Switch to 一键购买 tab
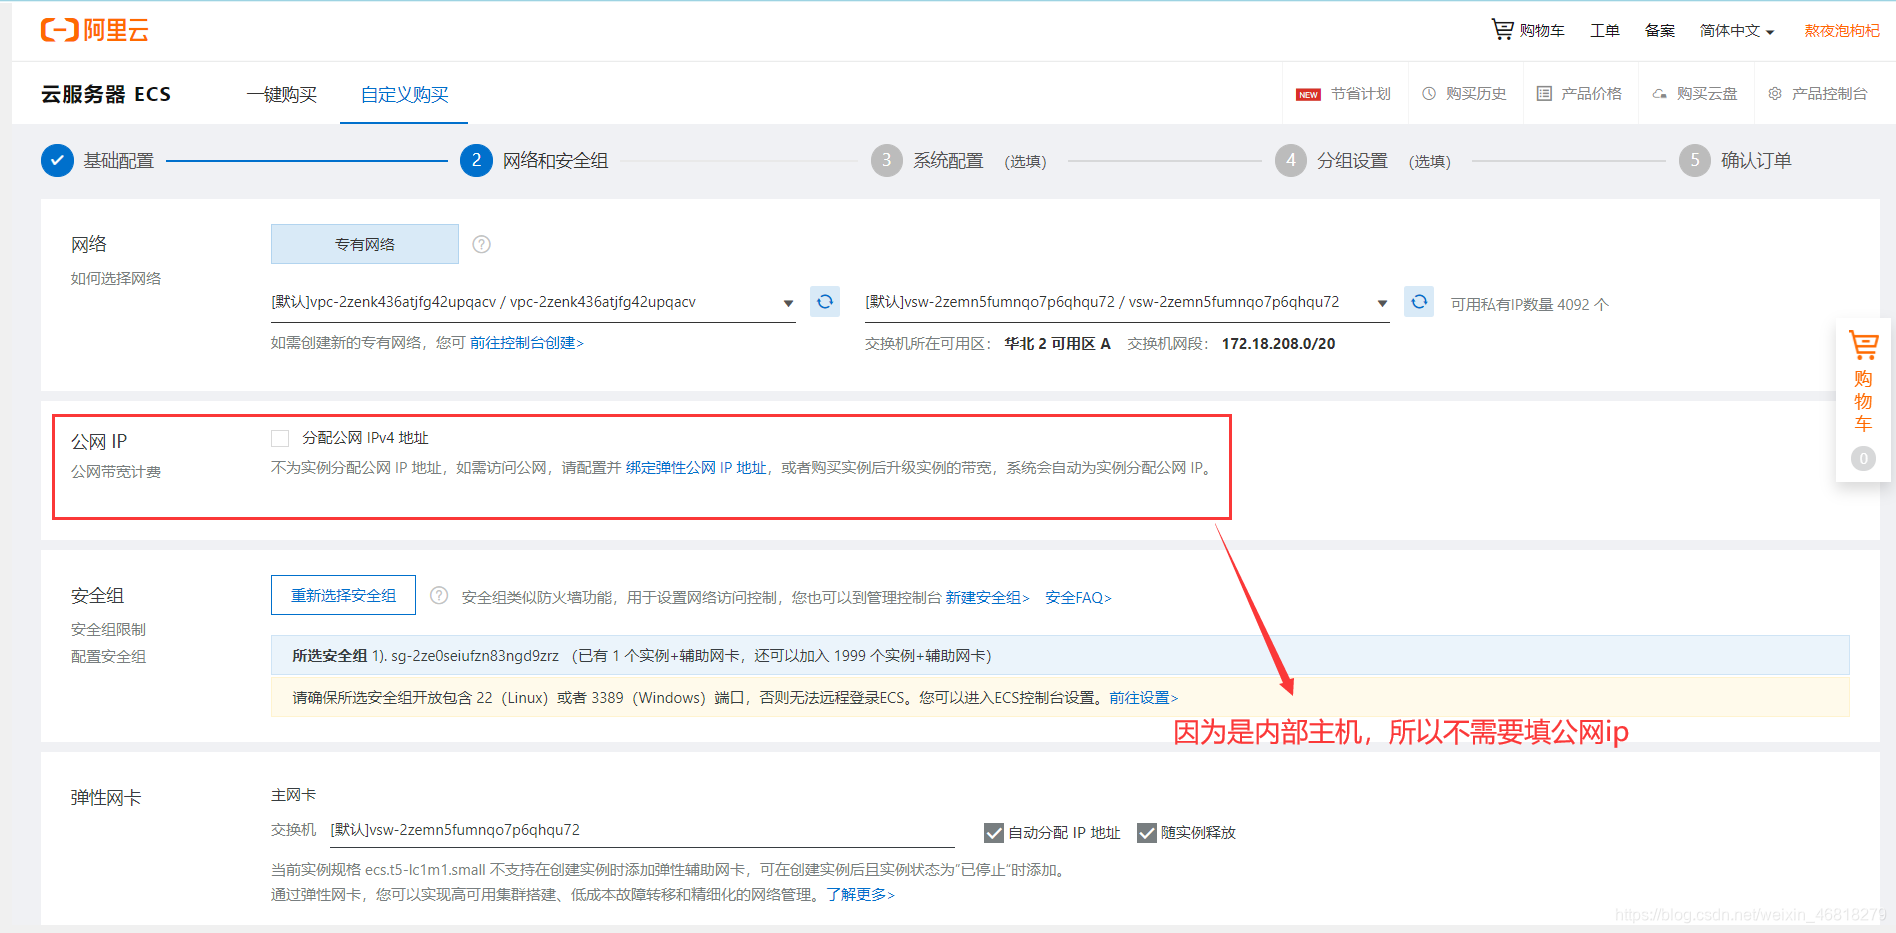 (x=282, y=94)
